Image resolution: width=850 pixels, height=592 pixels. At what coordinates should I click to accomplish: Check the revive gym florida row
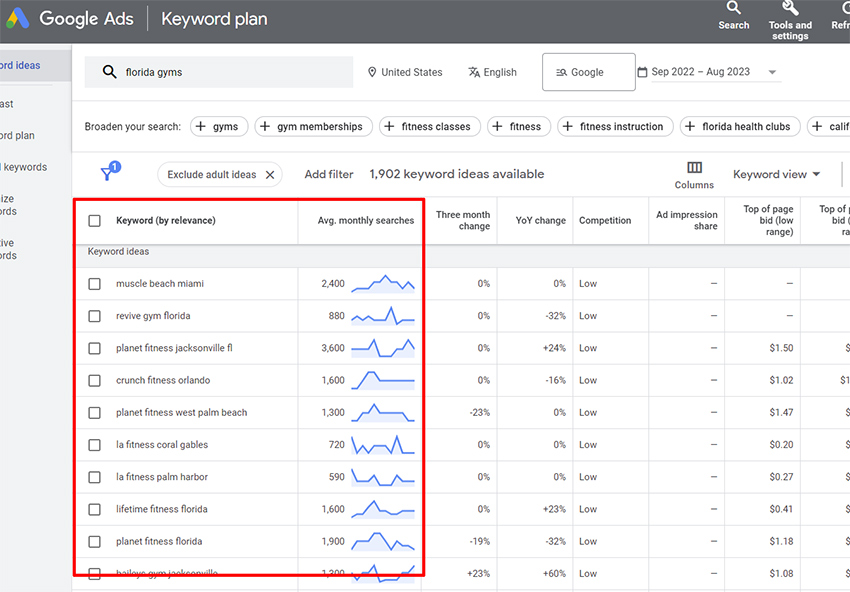94,316
